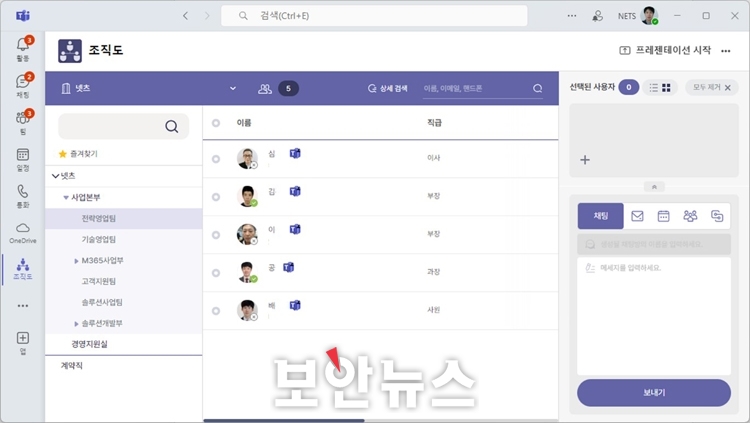The height and width of the screenshot is (423, 750).
Task: Click the 이름, 이메일, 핸드폰 search field
Action: pyautogui.click(x=474, y=88)
